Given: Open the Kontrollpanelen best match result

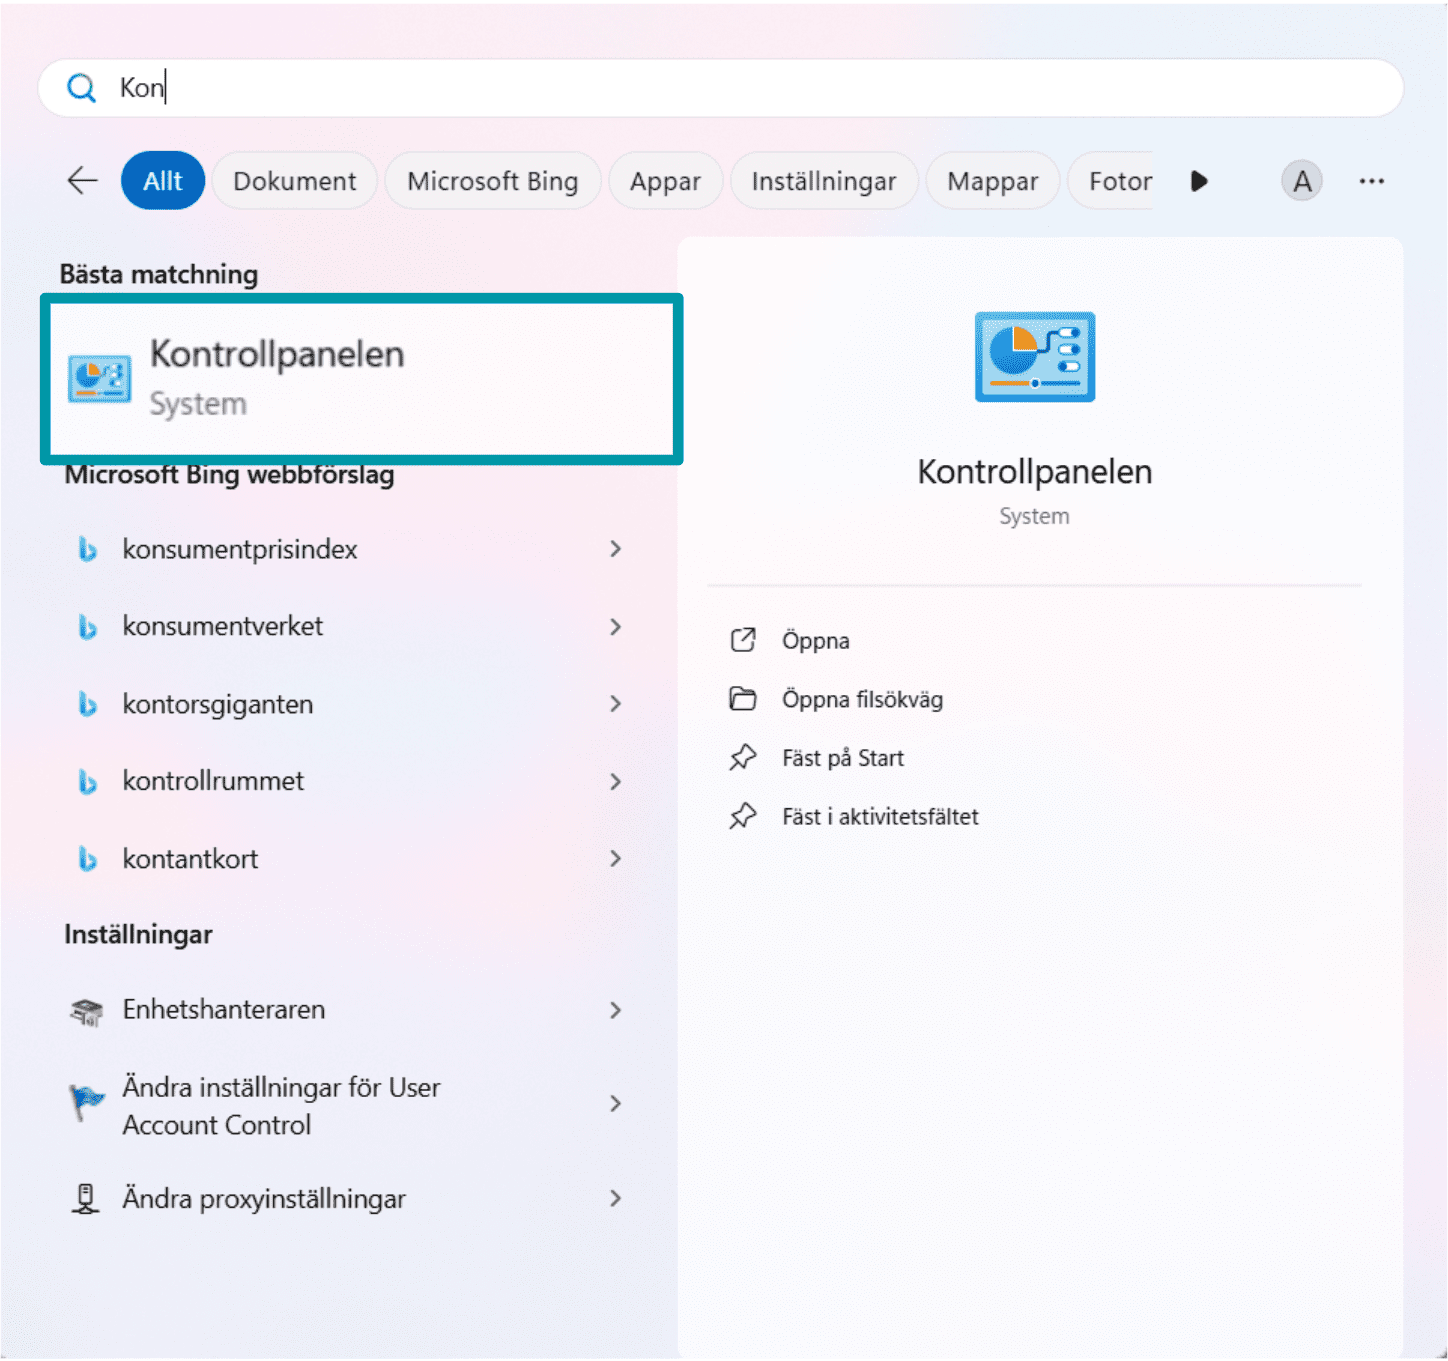Looking at the screenshot, I should point(361,379).
